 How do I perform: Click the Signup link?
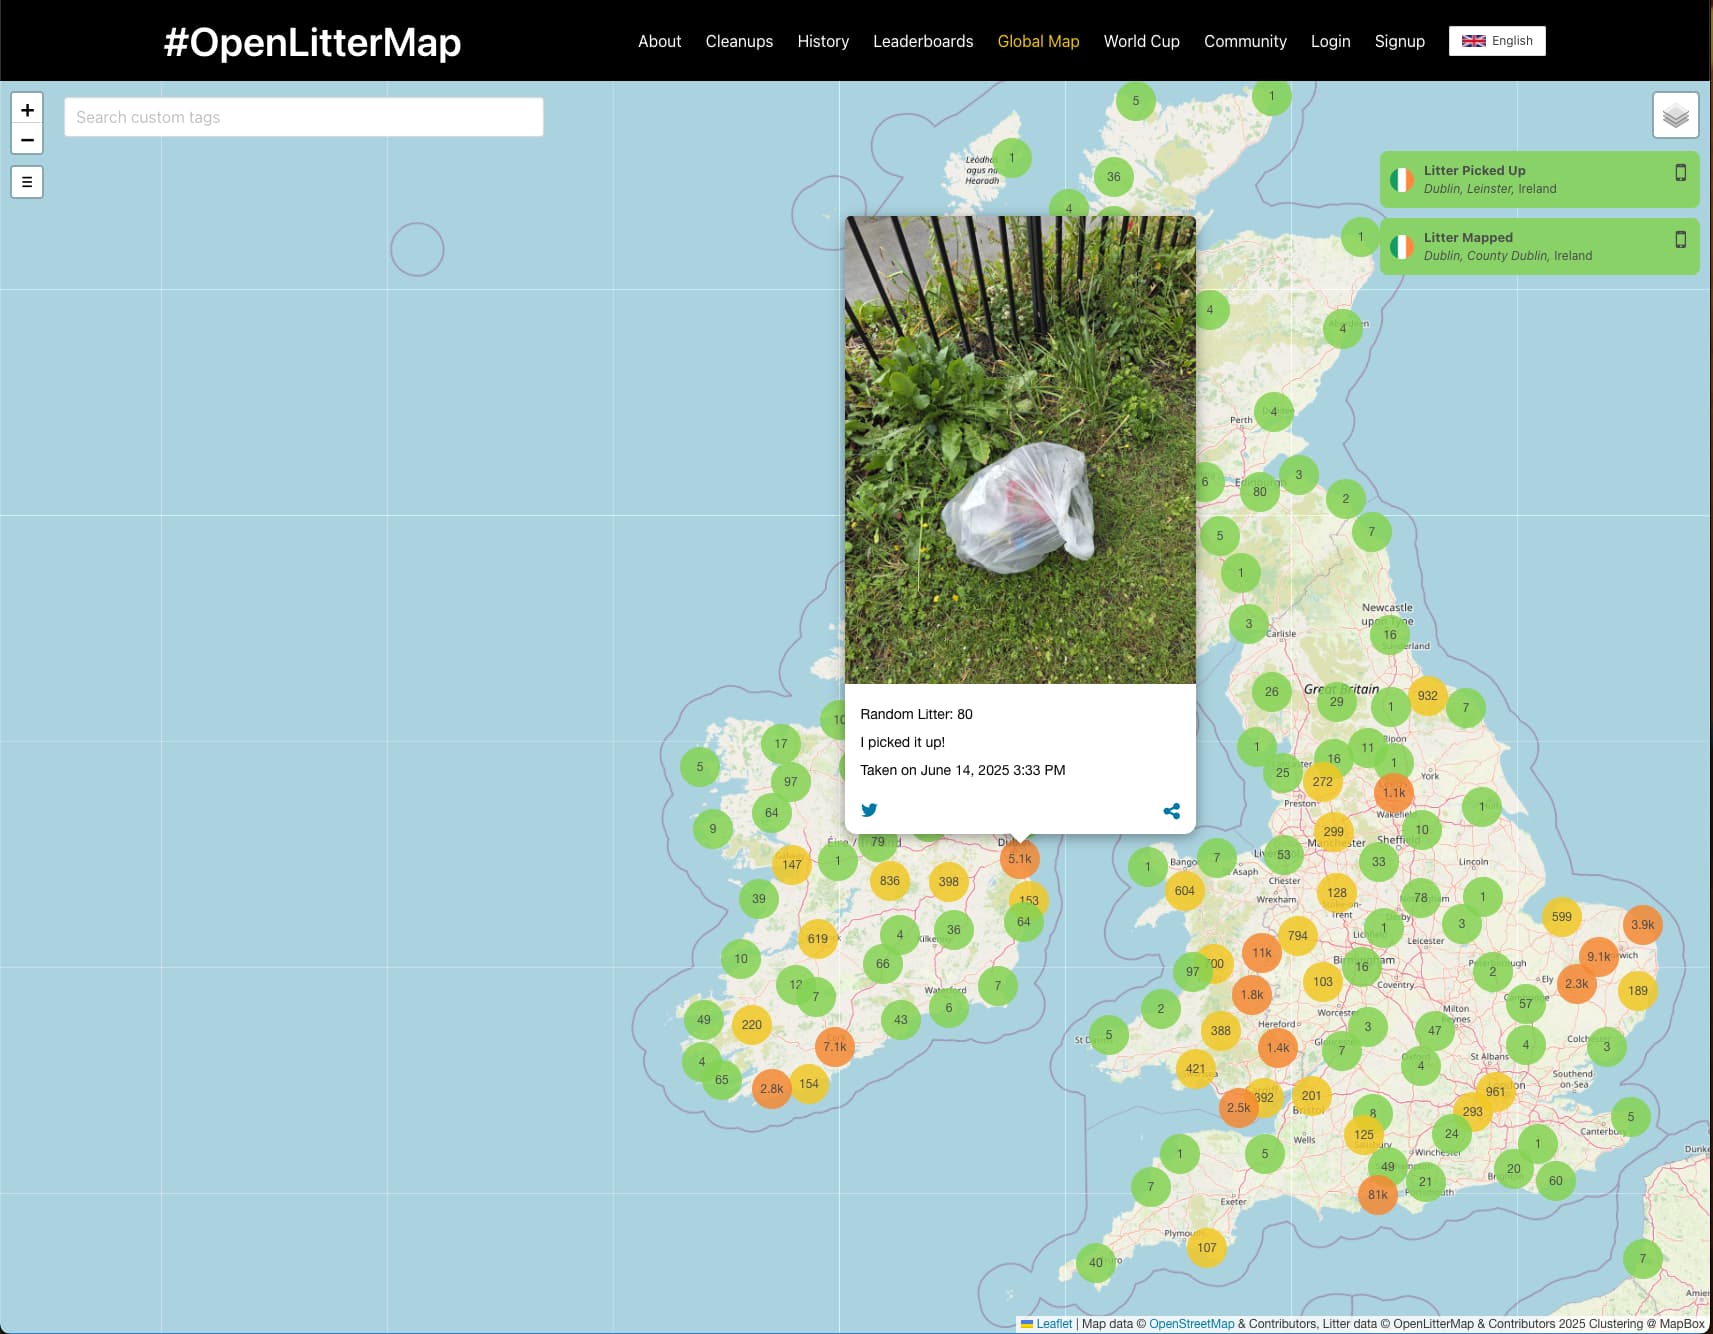[x=1399, y=41]
